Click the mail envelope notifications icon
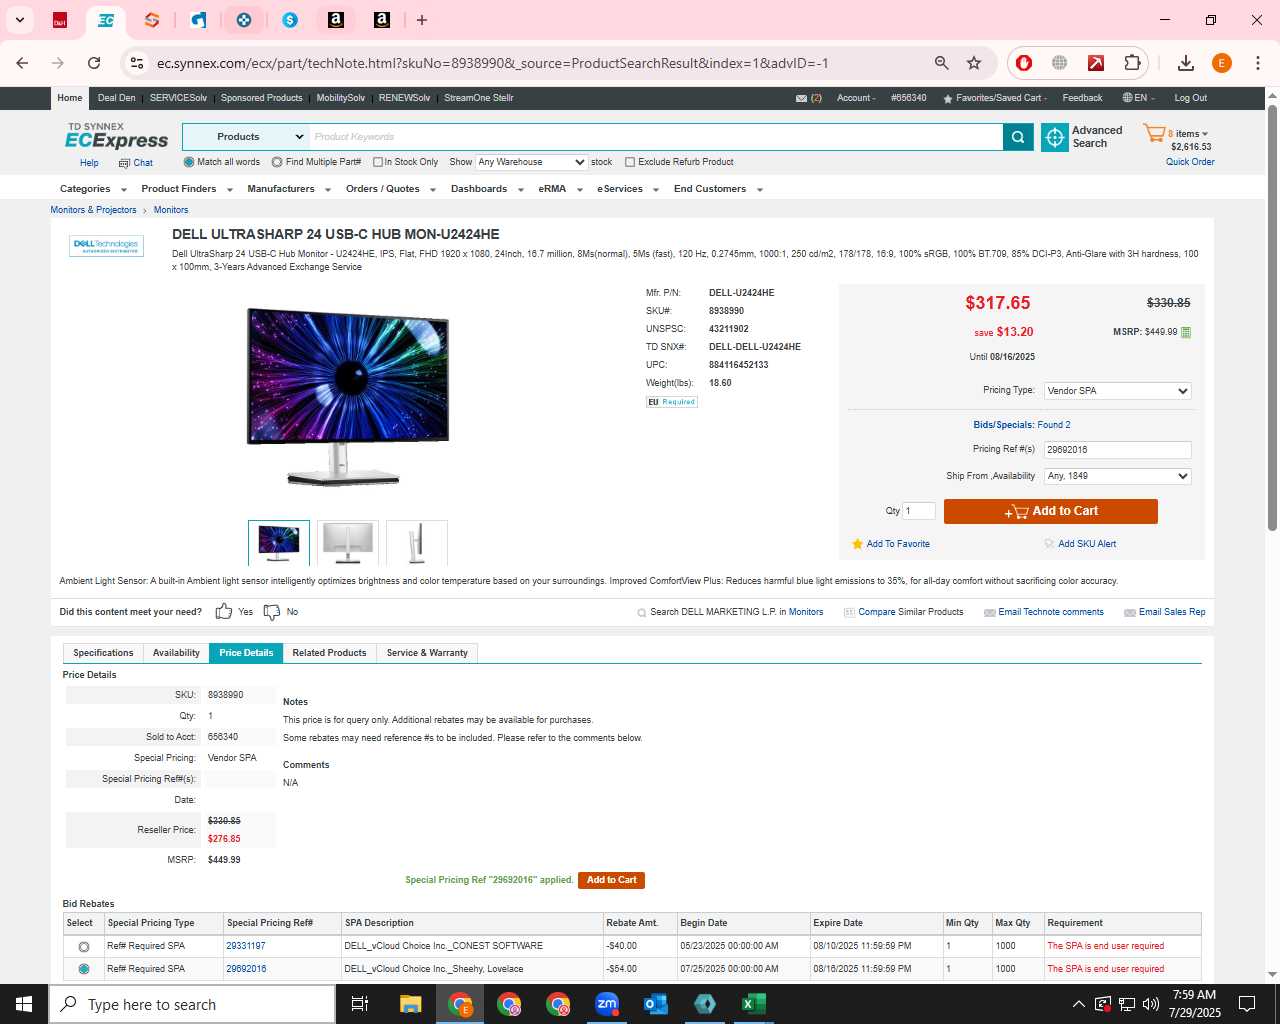Image resolution: width=1280 pixels, height=1024 pixels. [x=801, y=98]
